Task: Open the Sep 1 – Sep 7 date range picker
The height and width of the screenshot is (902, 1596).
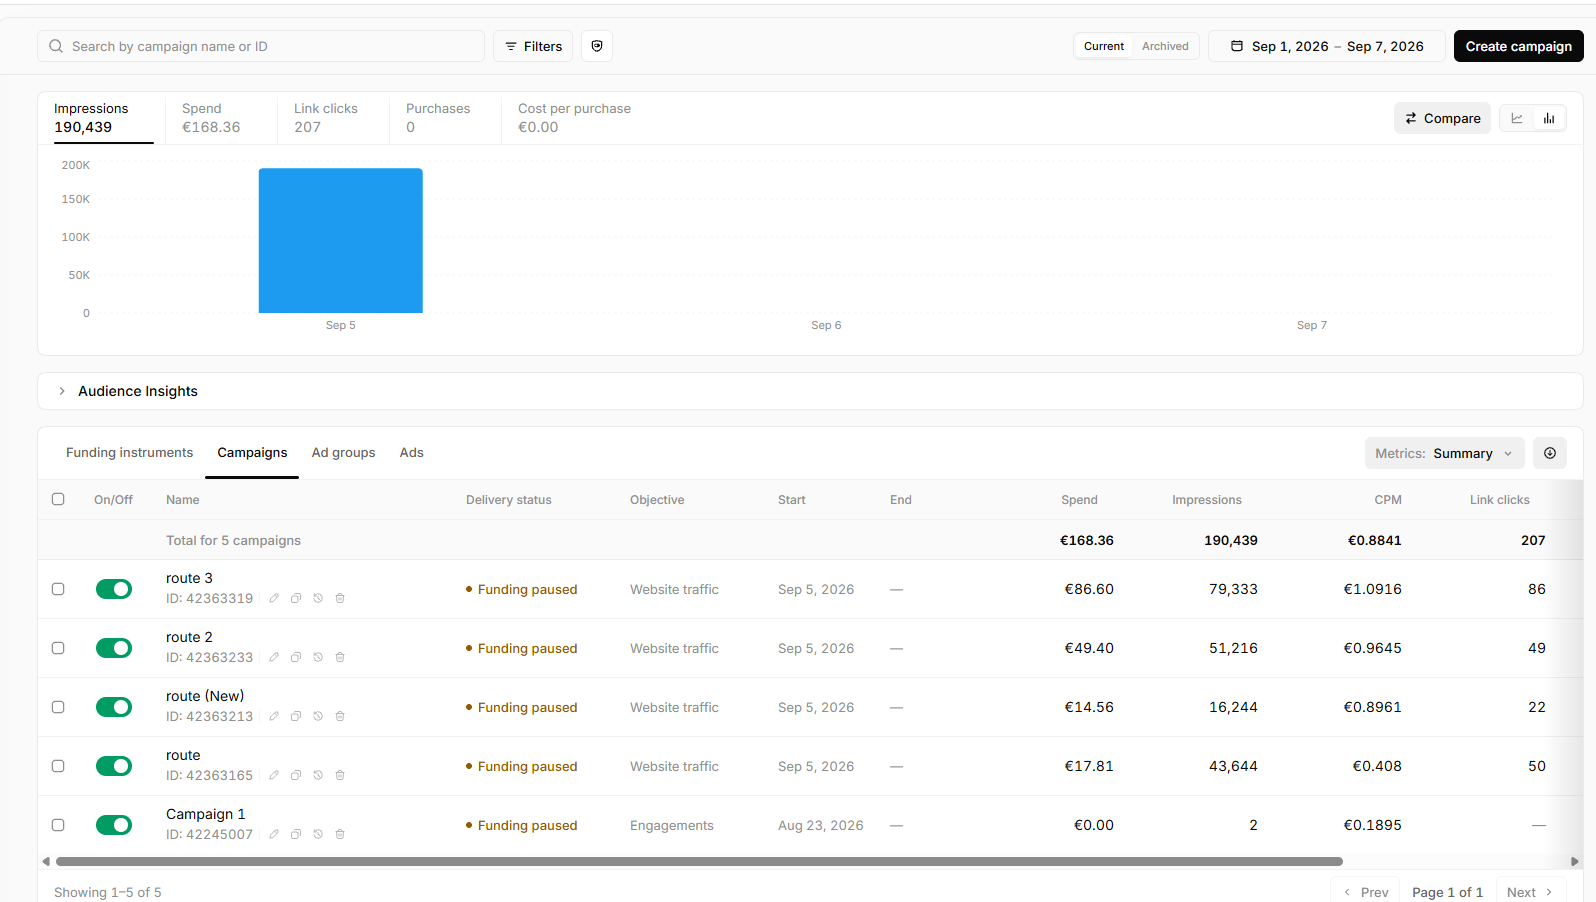Action: pyautogui.click(x=1327, y=46)
